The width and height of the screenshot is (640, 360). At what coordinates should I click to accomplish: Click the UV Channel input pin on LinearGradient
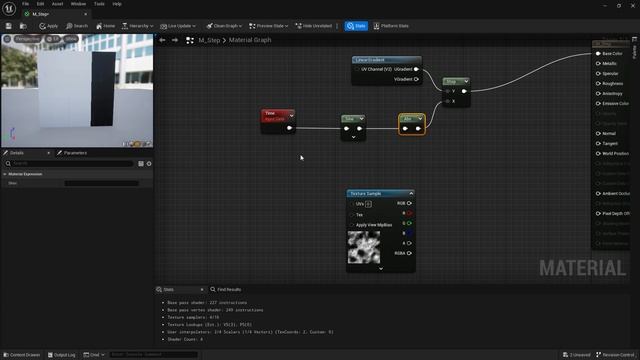coord(357,69)
